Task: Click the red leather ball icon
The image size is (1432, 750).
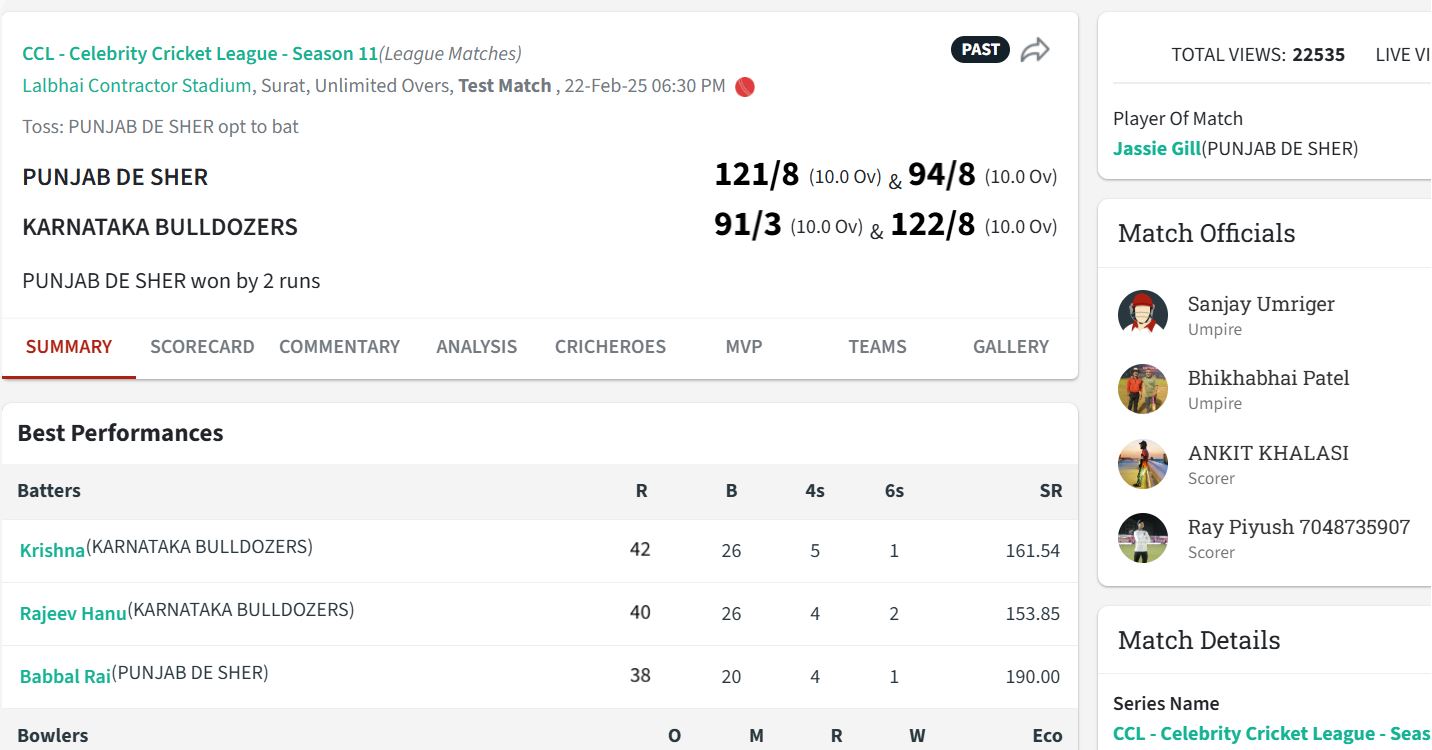Action: [x=742, y=87]
